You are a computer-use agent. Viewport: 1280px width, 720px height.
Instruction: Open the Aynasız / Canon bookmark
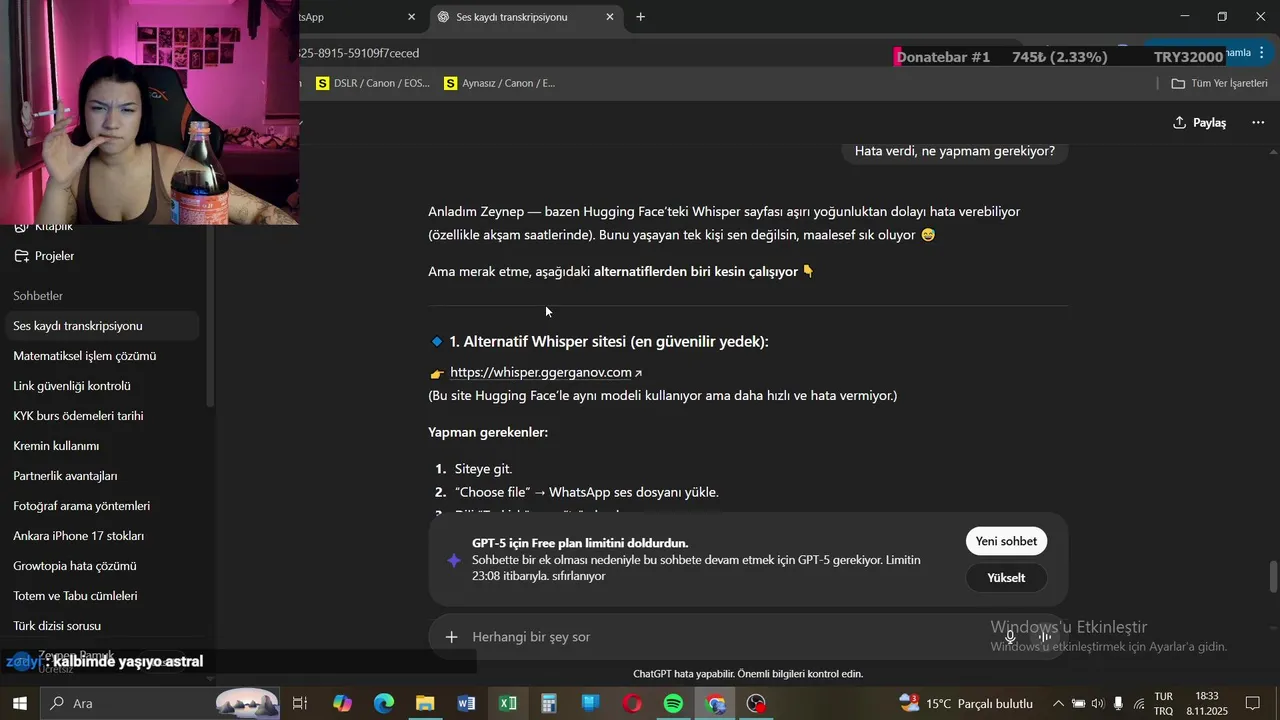click(x=500, y=83)
